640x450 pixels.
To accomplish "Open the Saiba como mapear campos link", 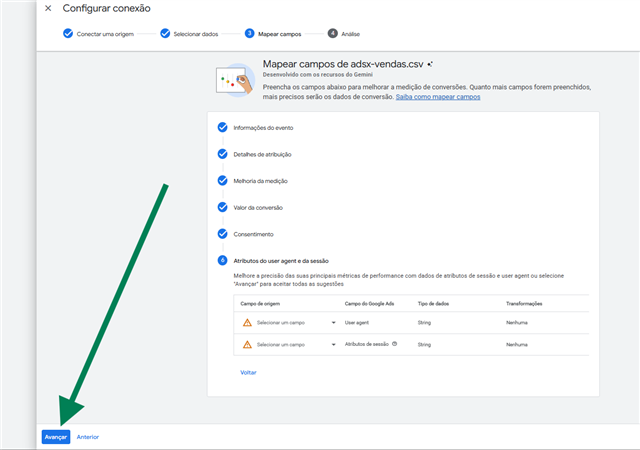I will pos(438,97).
